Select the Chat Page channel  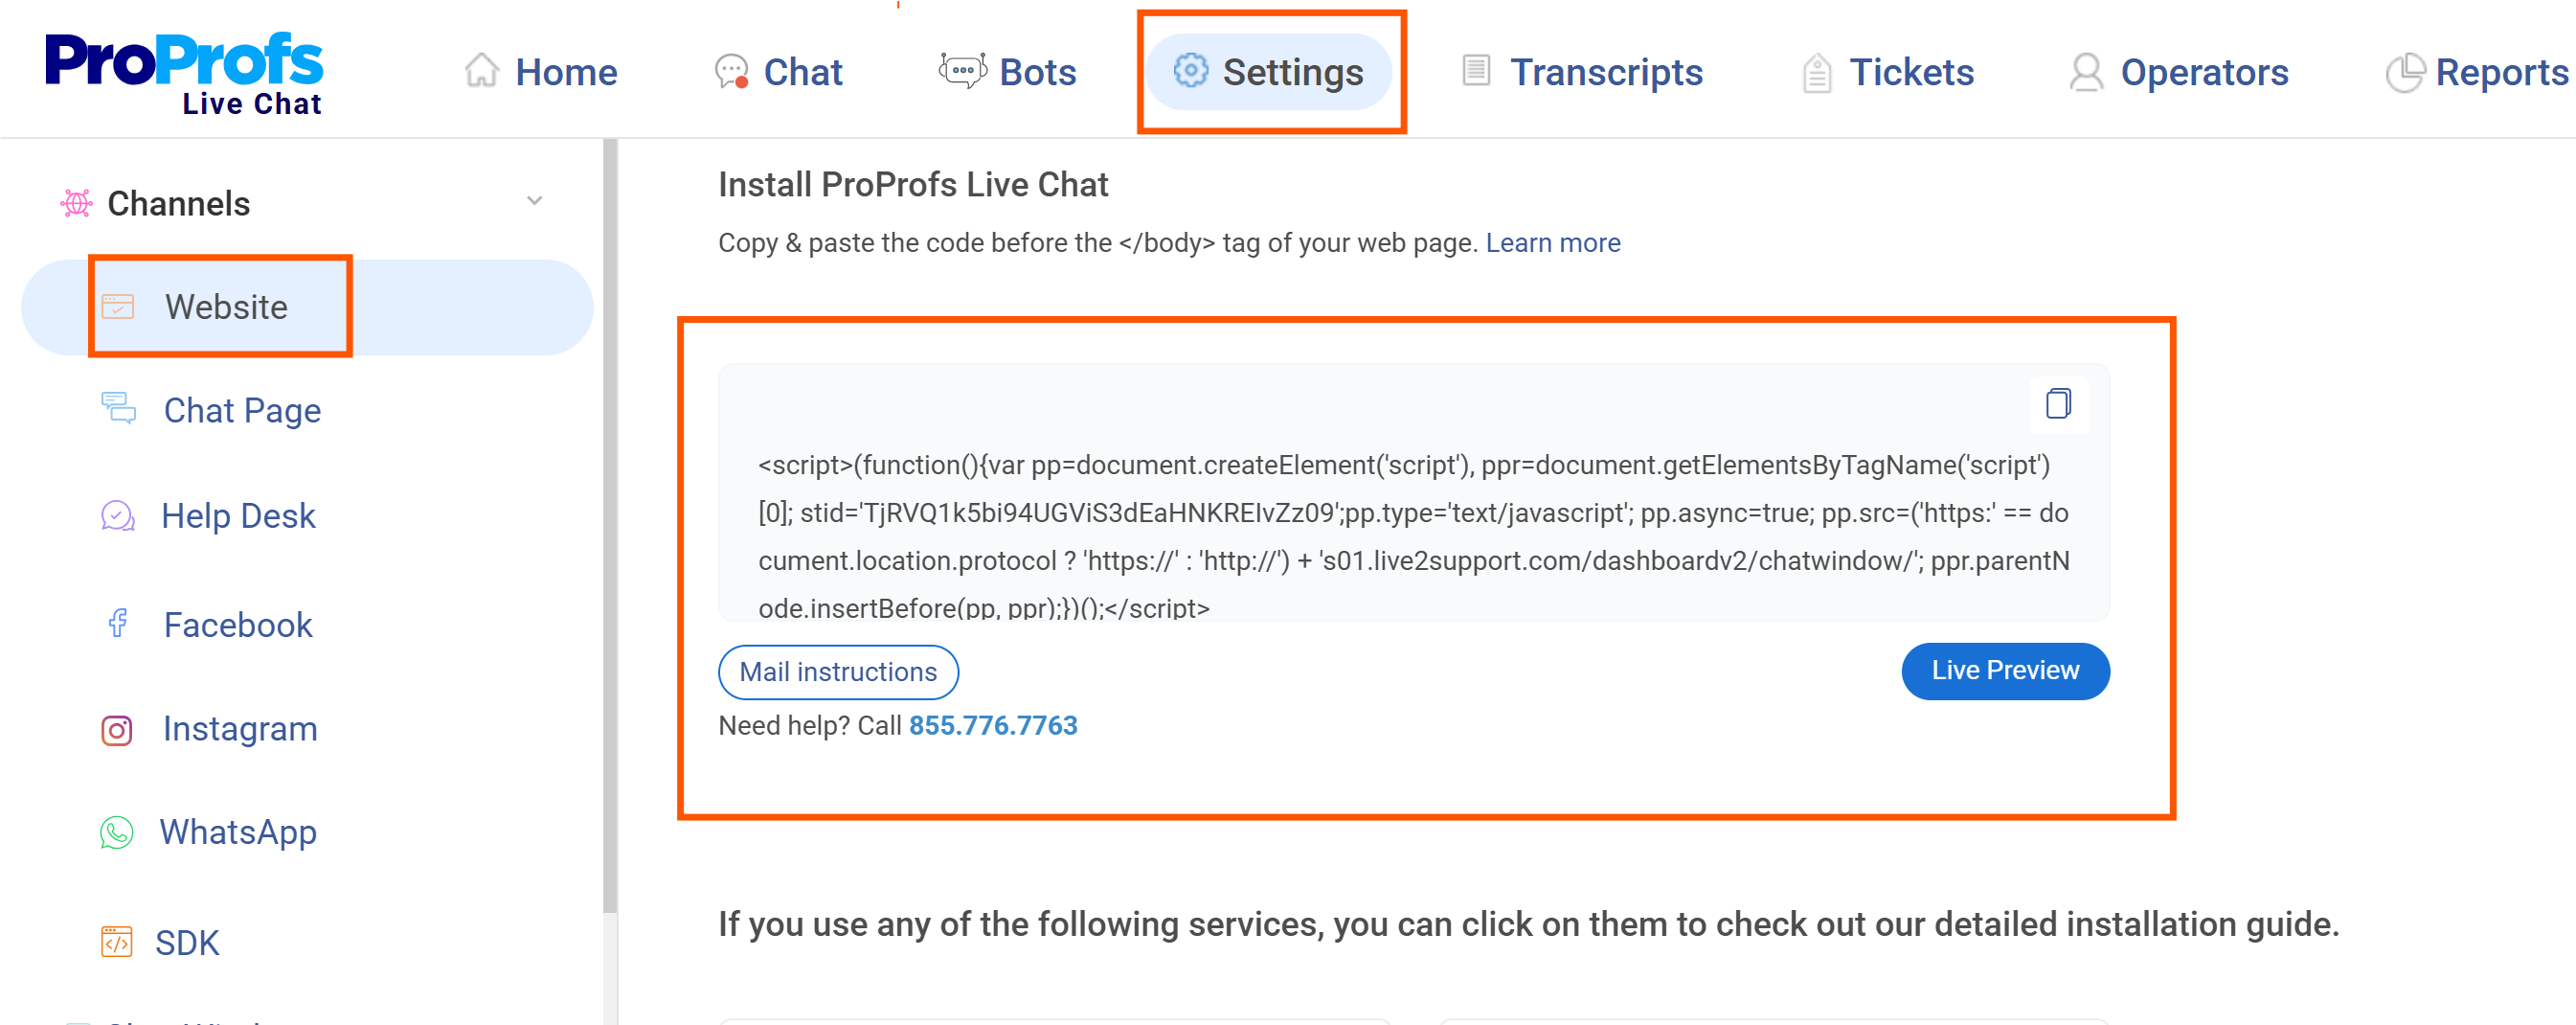tap(241, 410)
